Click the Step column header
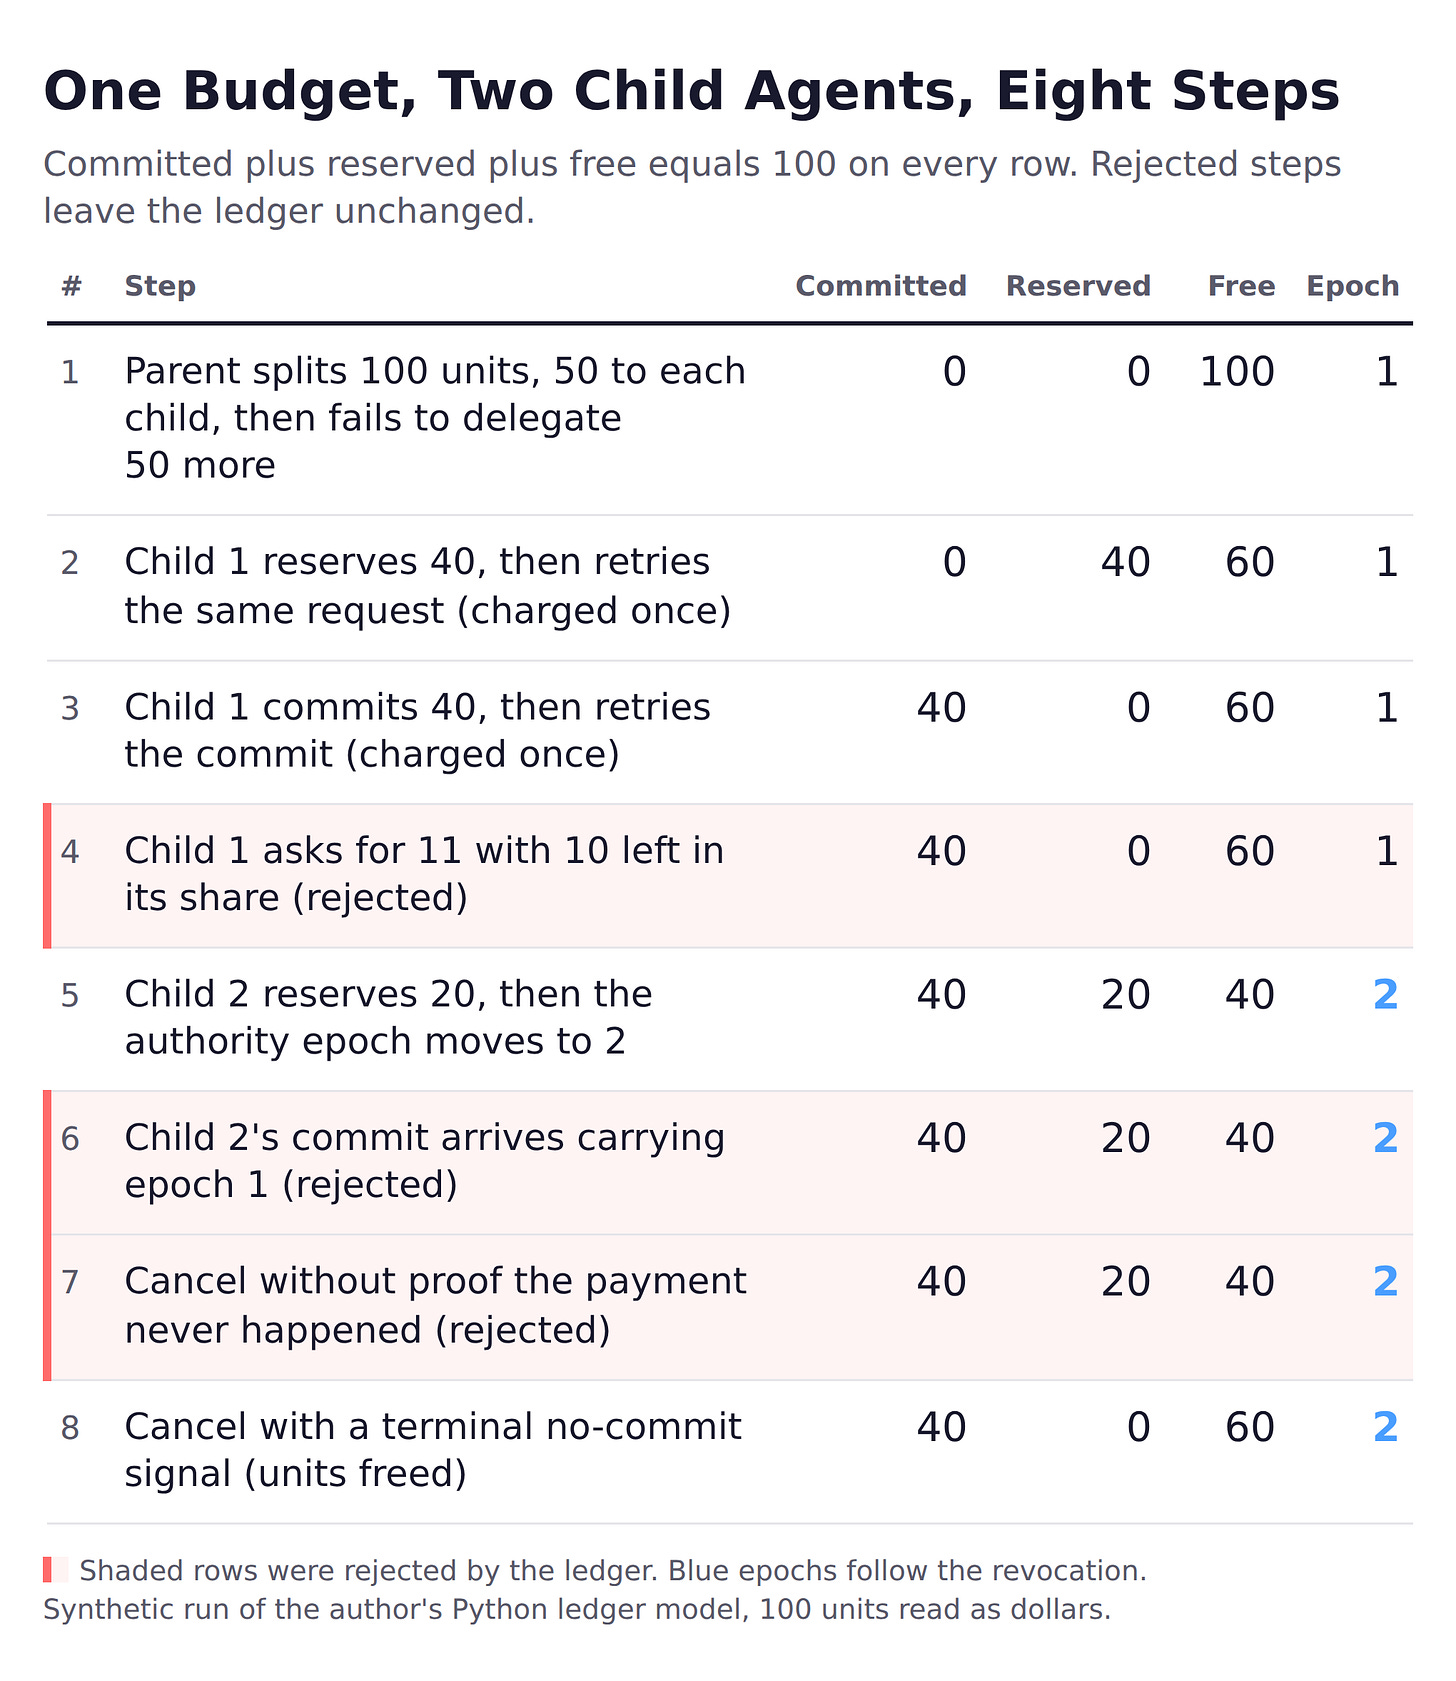Viewport: 1456px width, 1681px height. [x=160, y=286]
